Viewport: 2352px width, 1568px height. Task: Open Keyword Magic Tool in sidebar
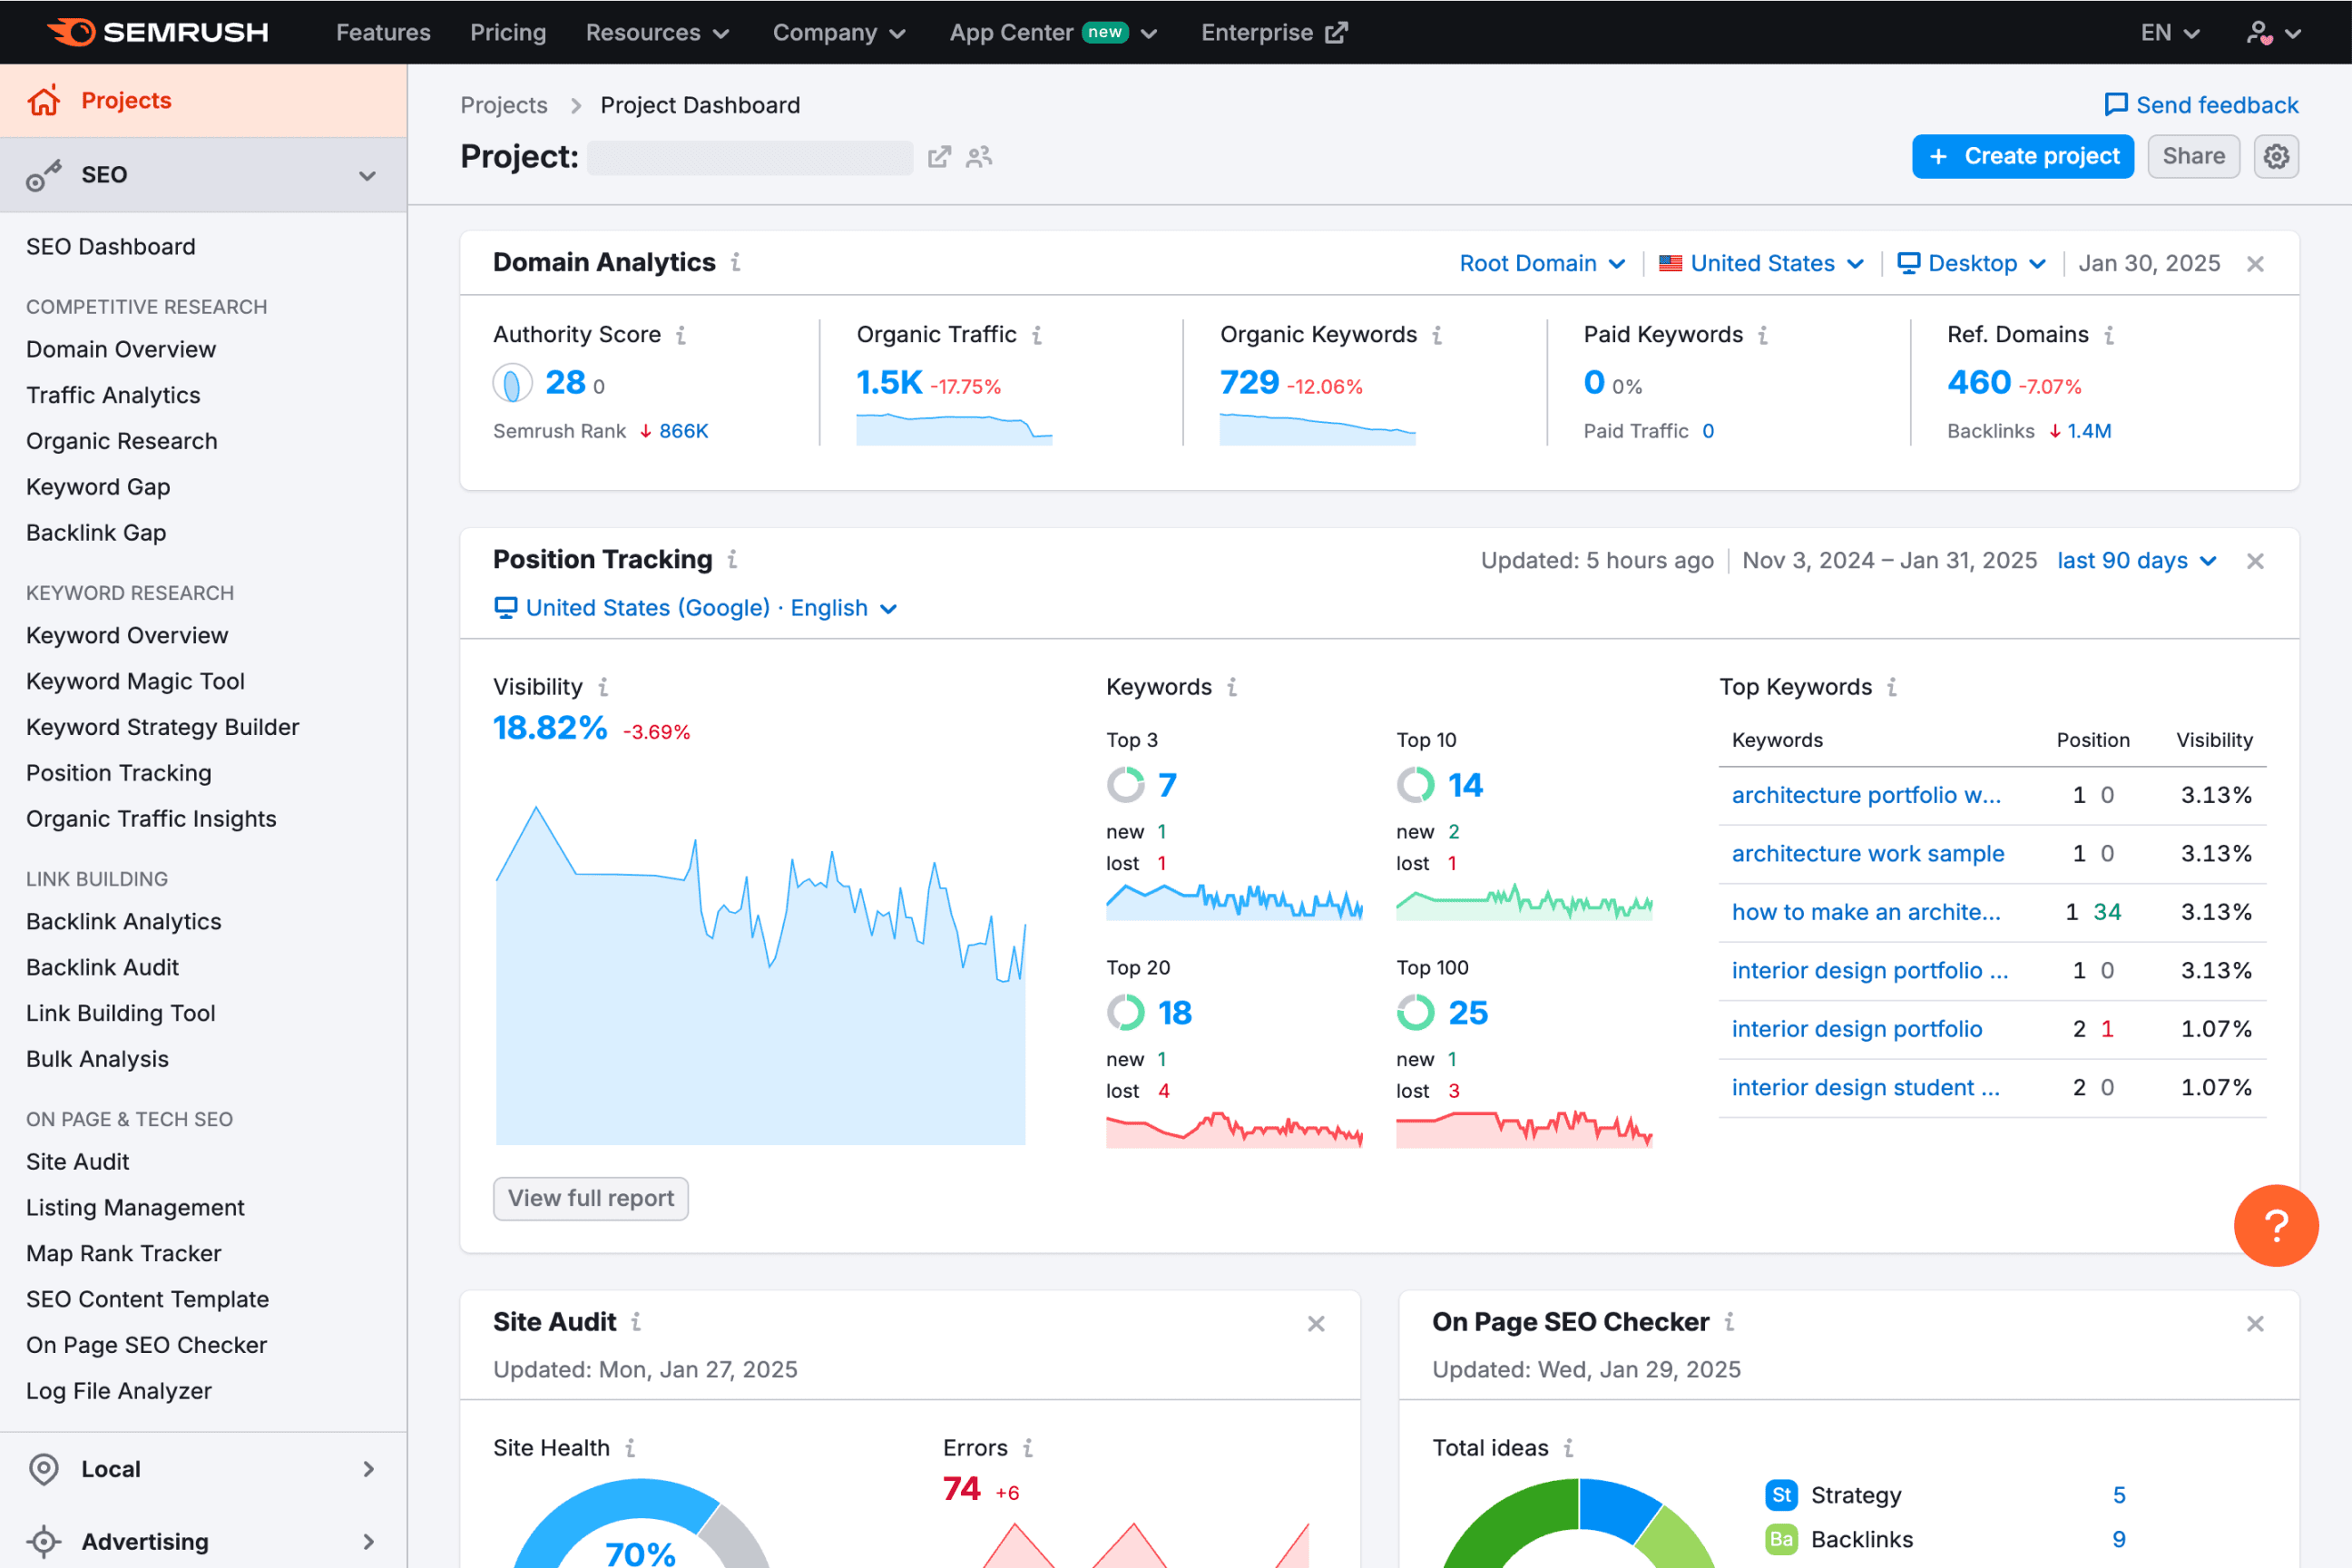click(135, 681)
